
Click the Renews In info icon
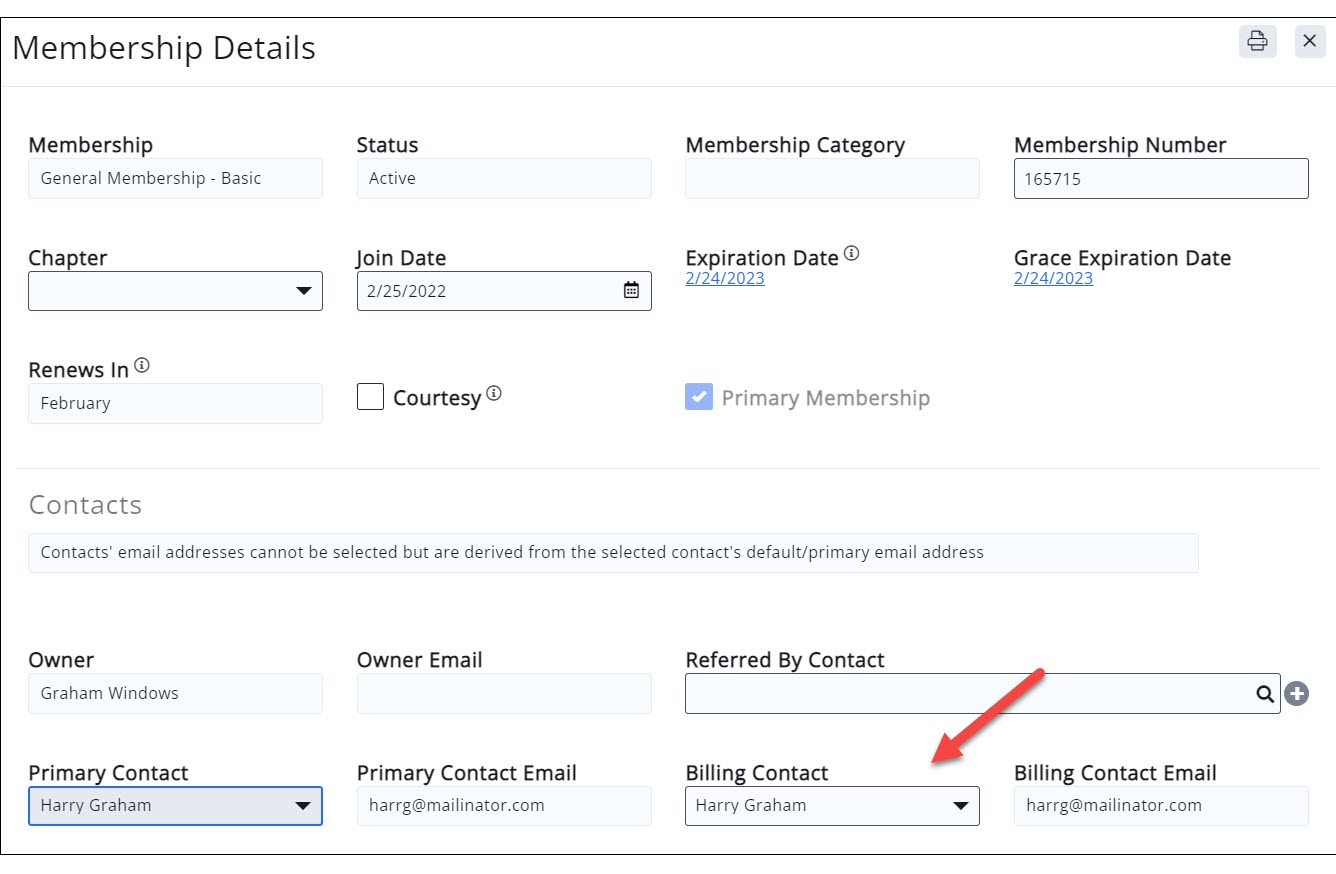coord(142,365)
